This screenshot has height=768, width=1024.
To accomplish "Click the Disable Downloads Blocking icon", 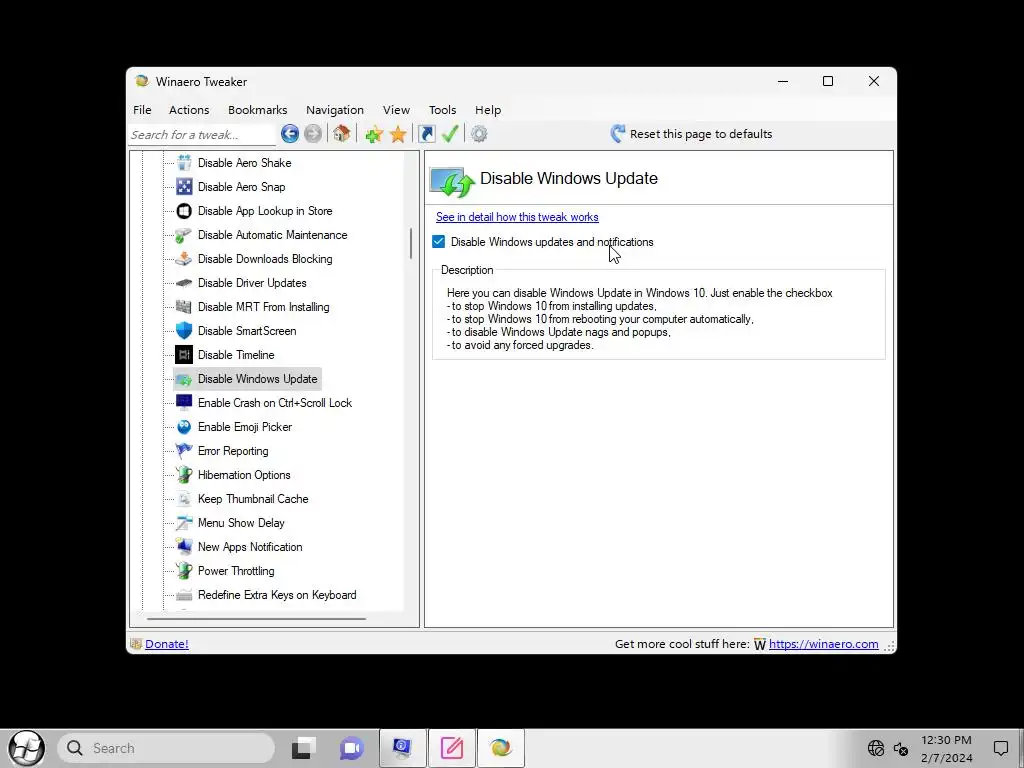I will click(184, 259).
